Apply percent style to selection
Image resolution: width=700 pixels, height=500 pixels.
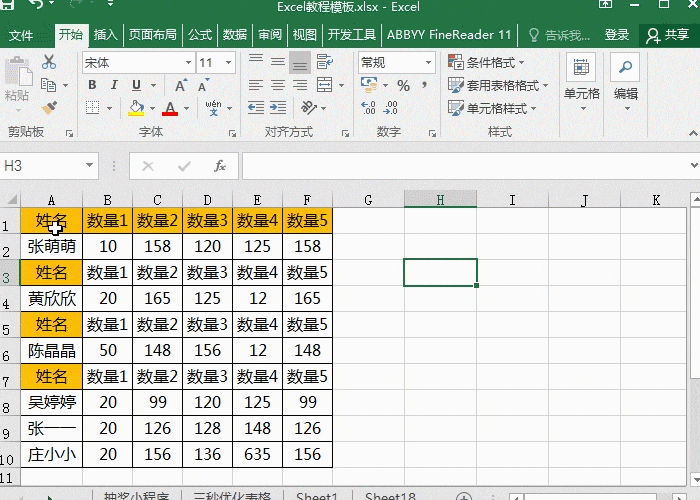[403, 86]
